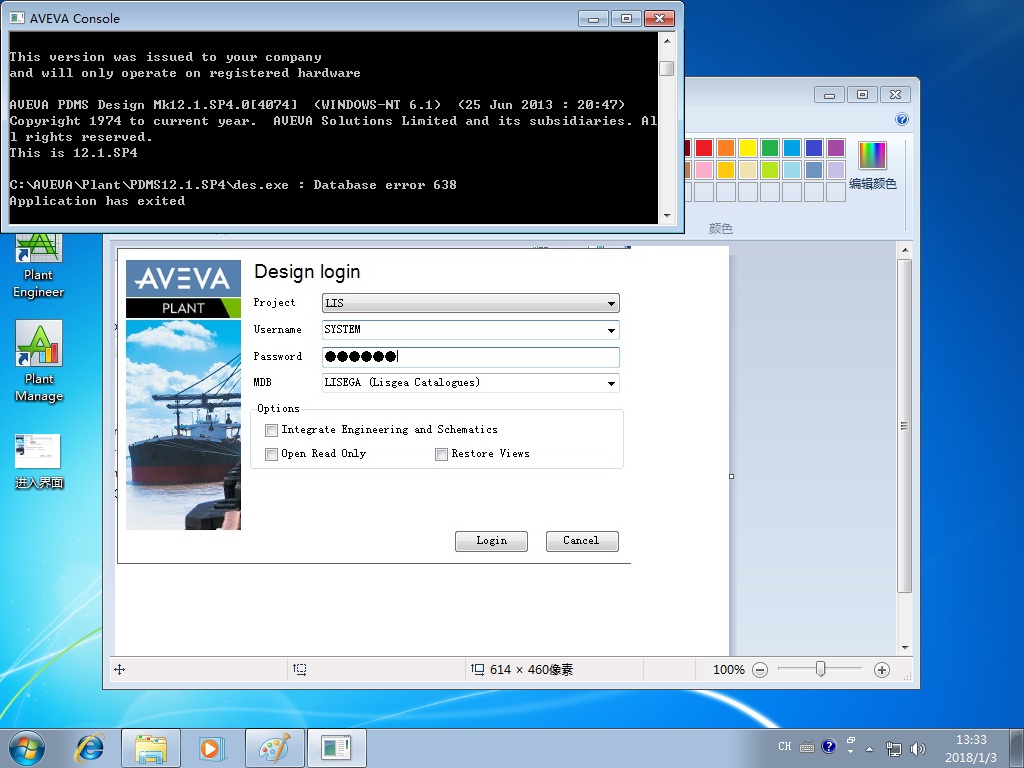
Task: Show hidden tray icons arrow
Action: [x=869, y=748]
